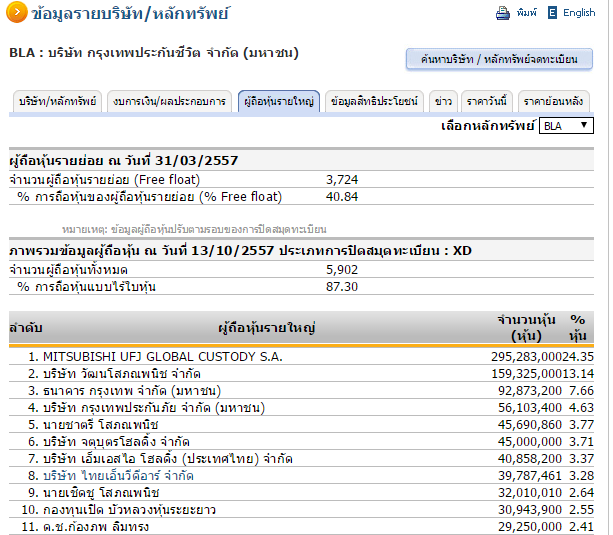
Task: Click share count 32,010,010
Action: [x=530, y=492]
